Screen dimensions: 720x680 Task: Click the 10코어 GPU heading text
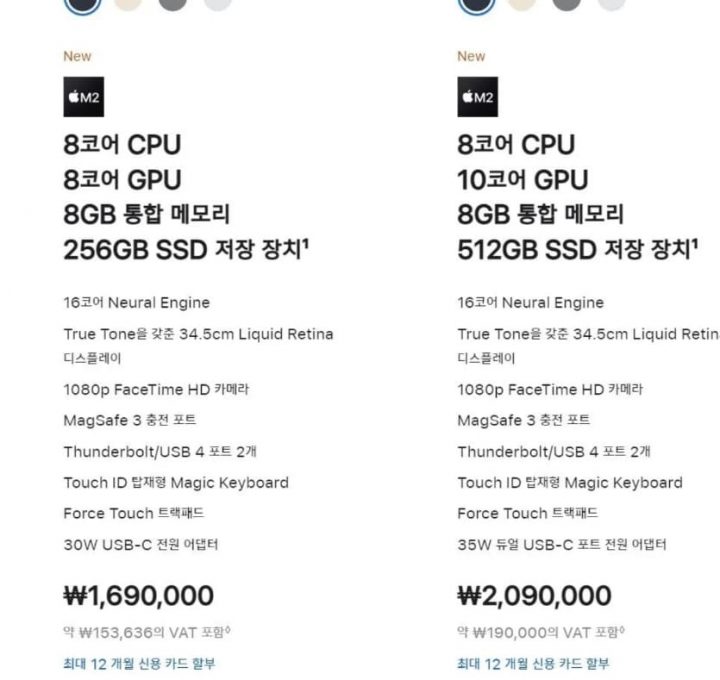pos(523,180)
